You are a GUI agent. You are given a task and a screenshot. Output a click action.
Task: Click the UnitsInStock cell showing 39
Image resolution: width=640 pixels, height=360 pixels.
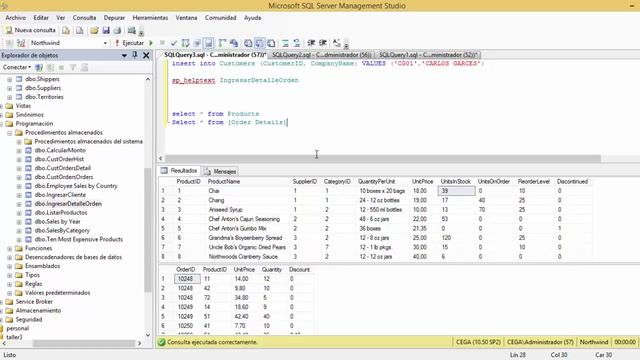456,191
